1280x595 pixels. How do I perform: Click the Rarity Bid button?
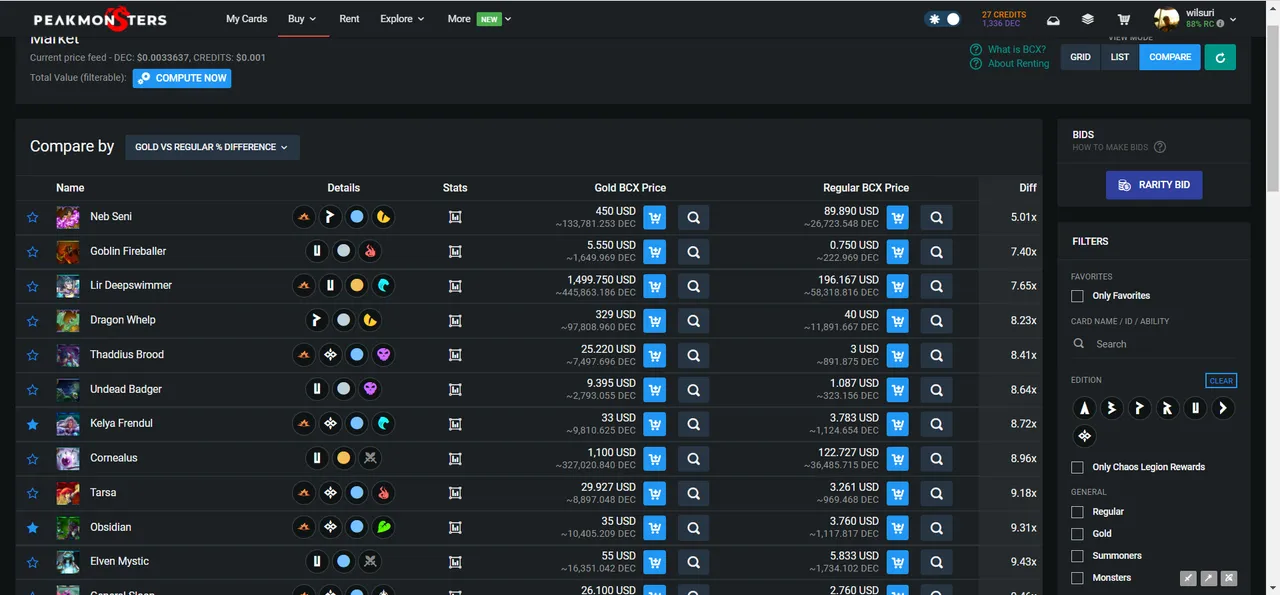click(1154, 185)
